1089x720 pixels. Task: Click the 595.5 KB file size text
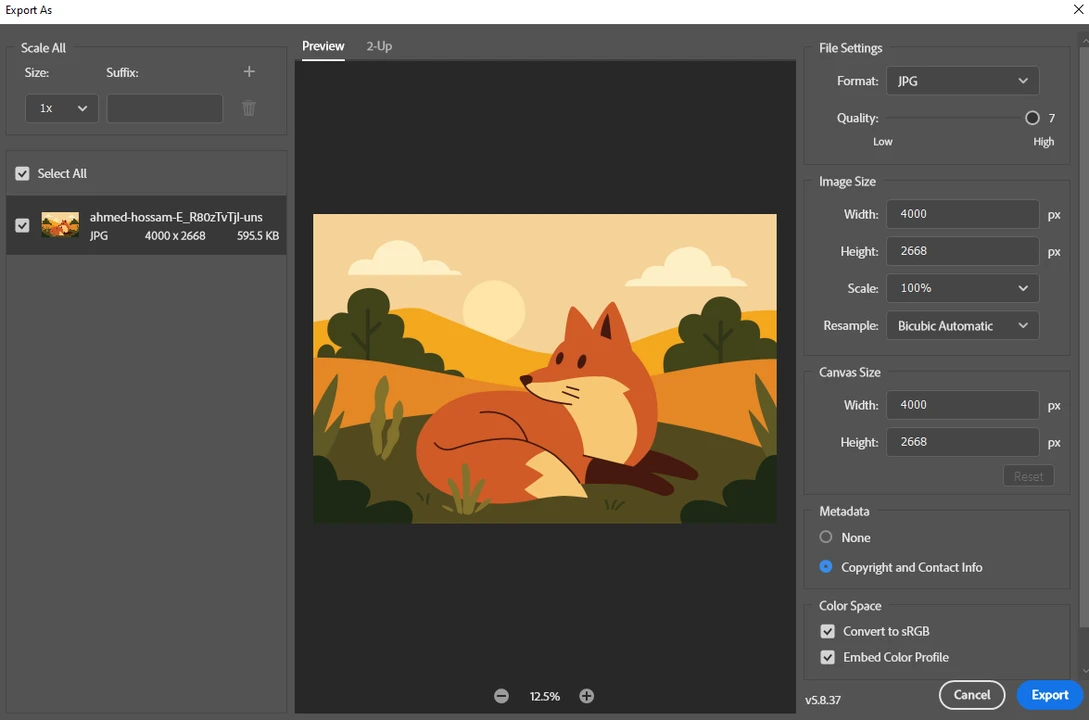point(258,236)
